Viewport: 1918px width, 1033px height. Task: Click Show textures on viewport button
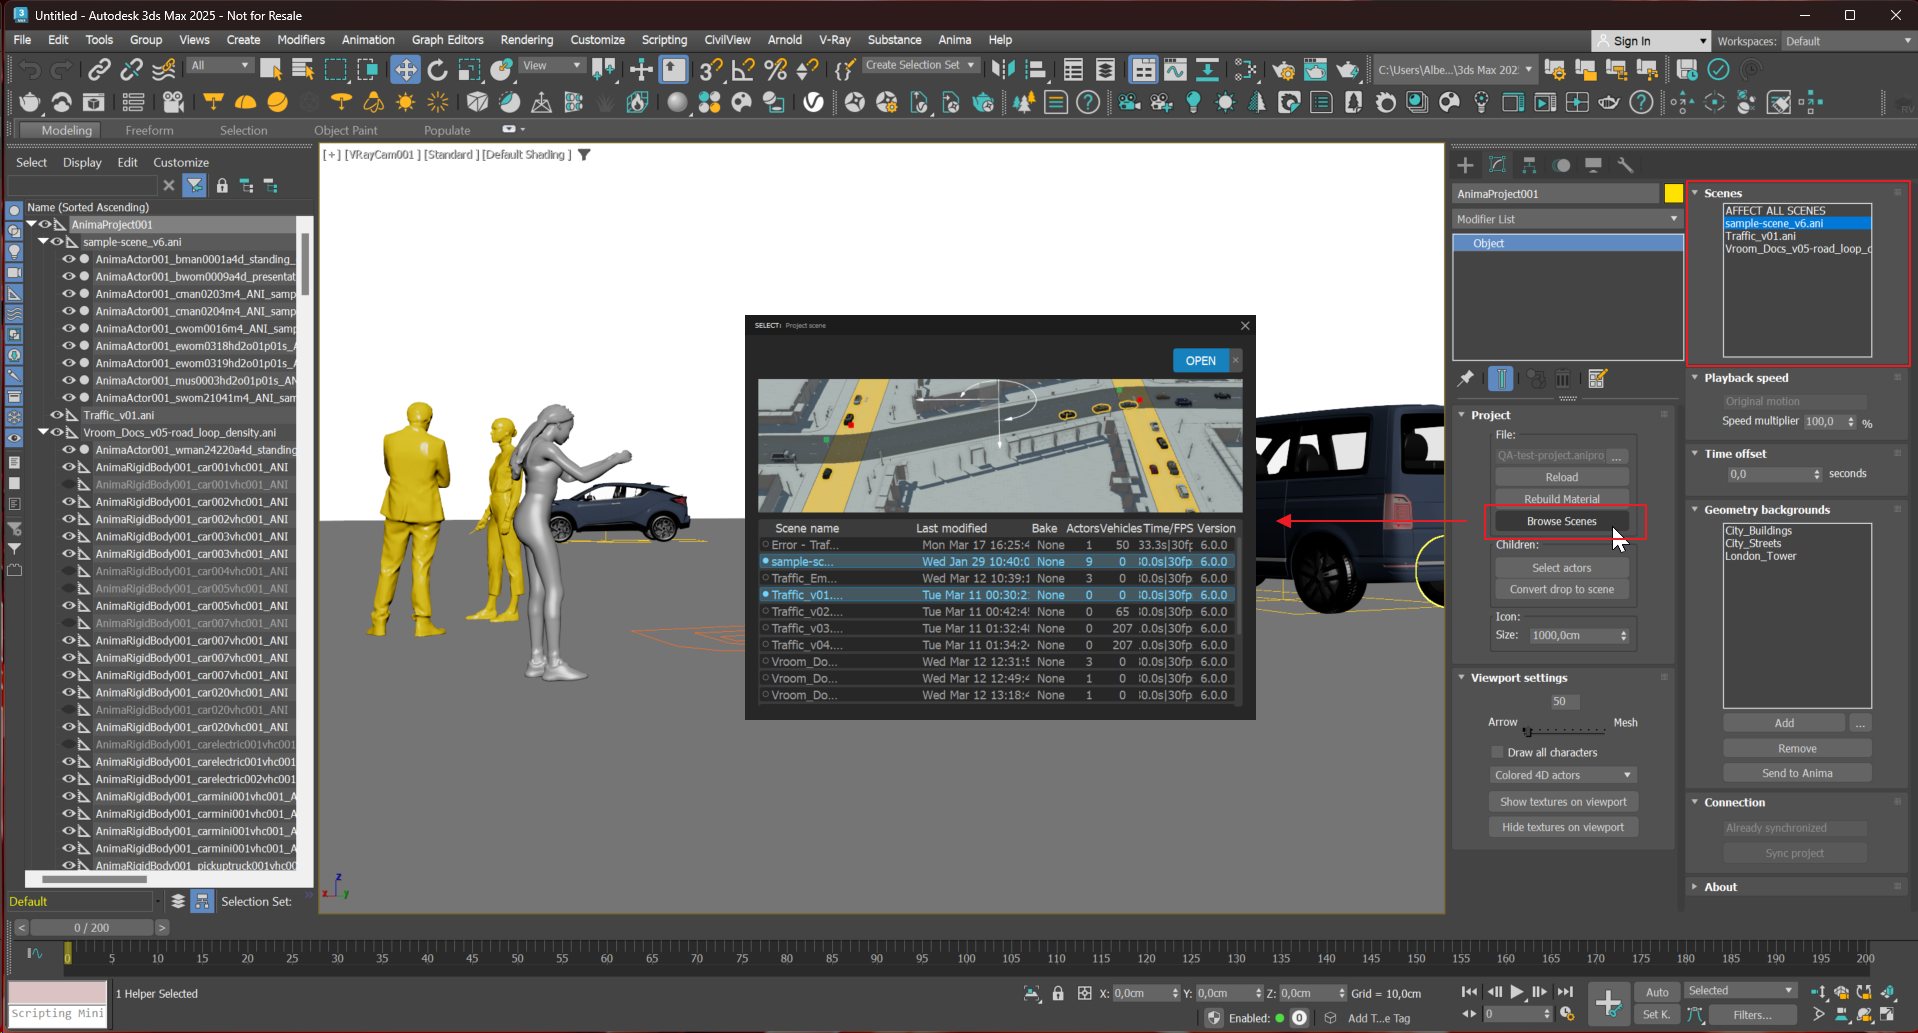[x=1563, y=802]
